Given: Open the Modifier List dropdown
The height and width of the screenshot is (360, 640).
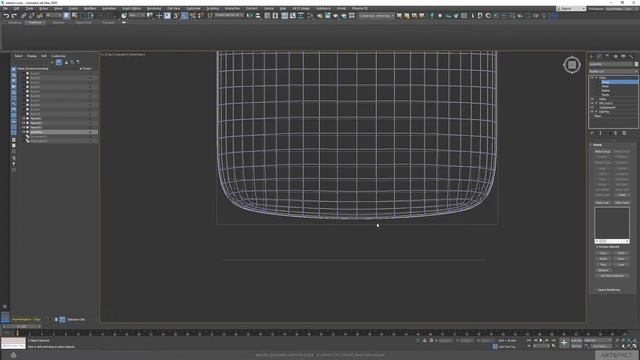Looking at the screenshot, I should click(x=613, y=71).
